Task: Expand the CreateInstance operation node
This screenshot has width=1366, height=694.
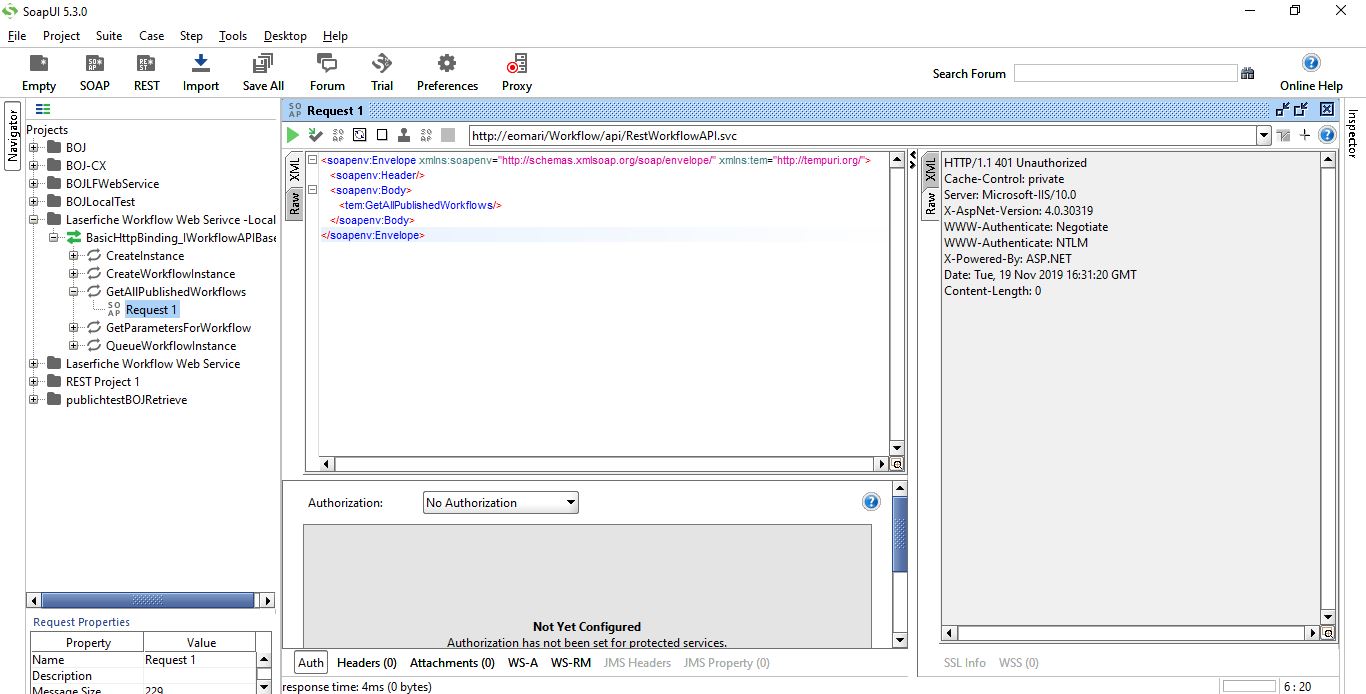Action: (74, 256)
